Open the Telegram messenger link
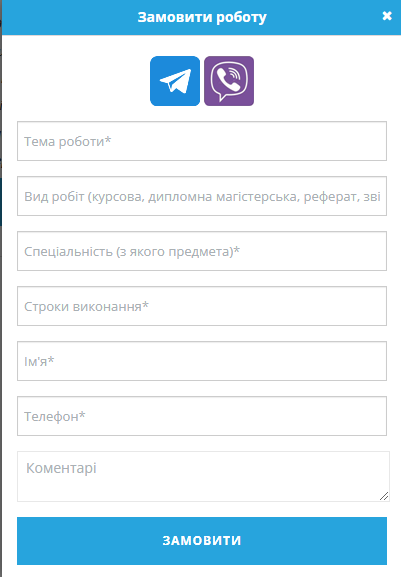The image size is (401, 577). (175, 81)
